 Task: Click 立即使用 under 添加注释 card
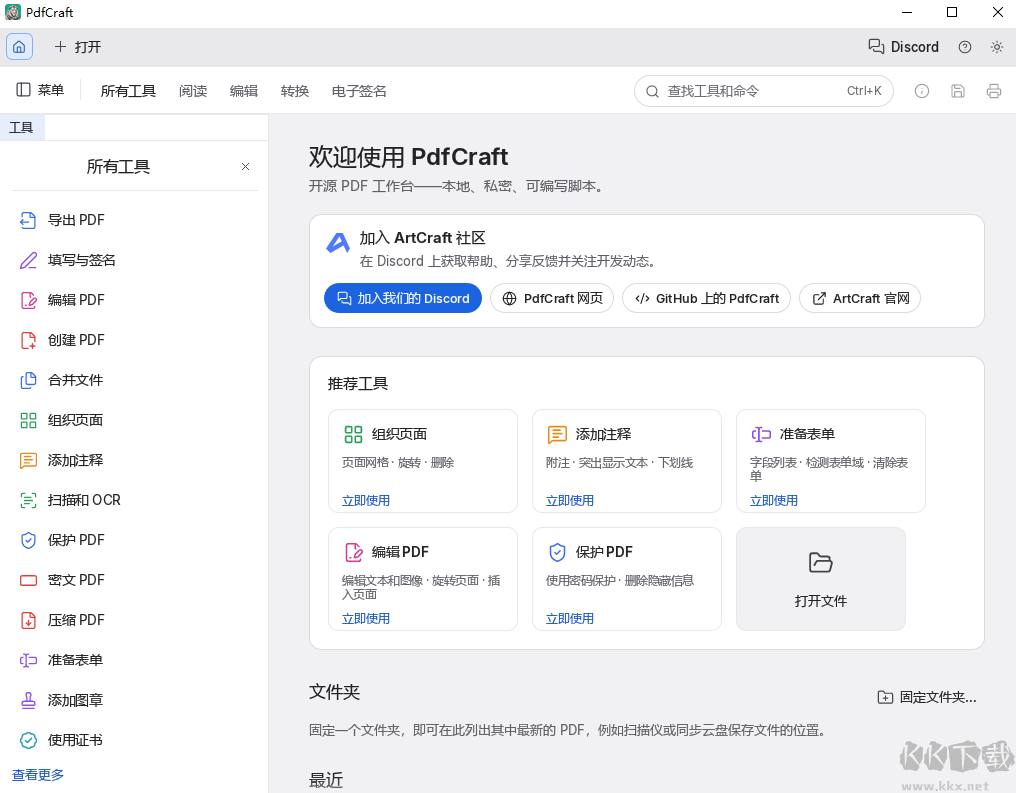coord(570,500)
